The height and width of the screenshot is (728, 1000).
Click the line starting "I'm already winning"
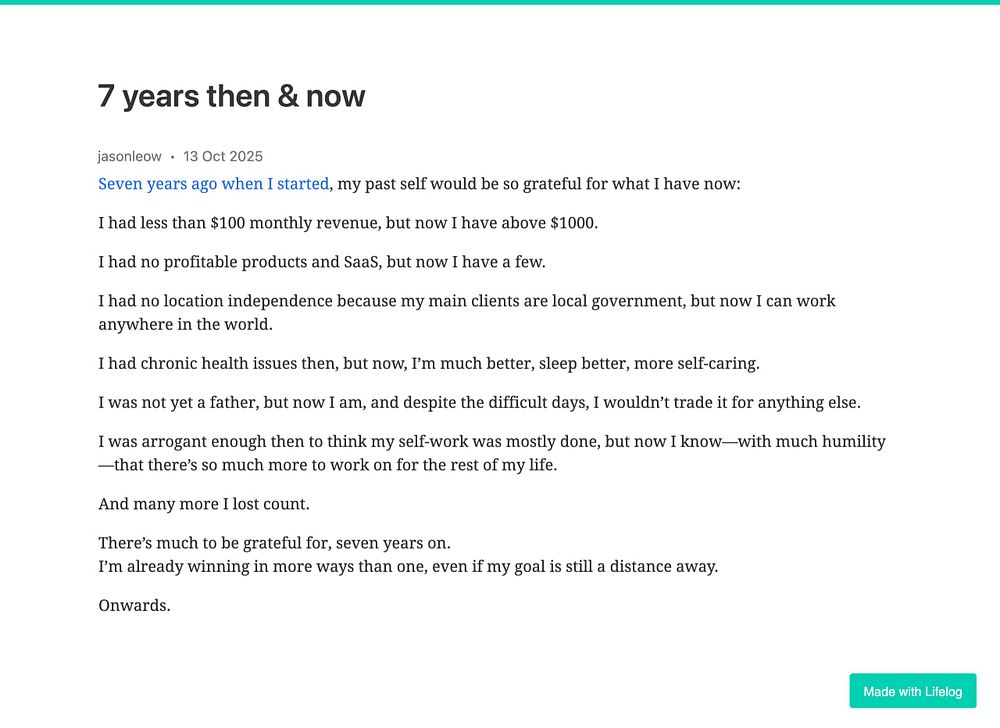[408, 567]
